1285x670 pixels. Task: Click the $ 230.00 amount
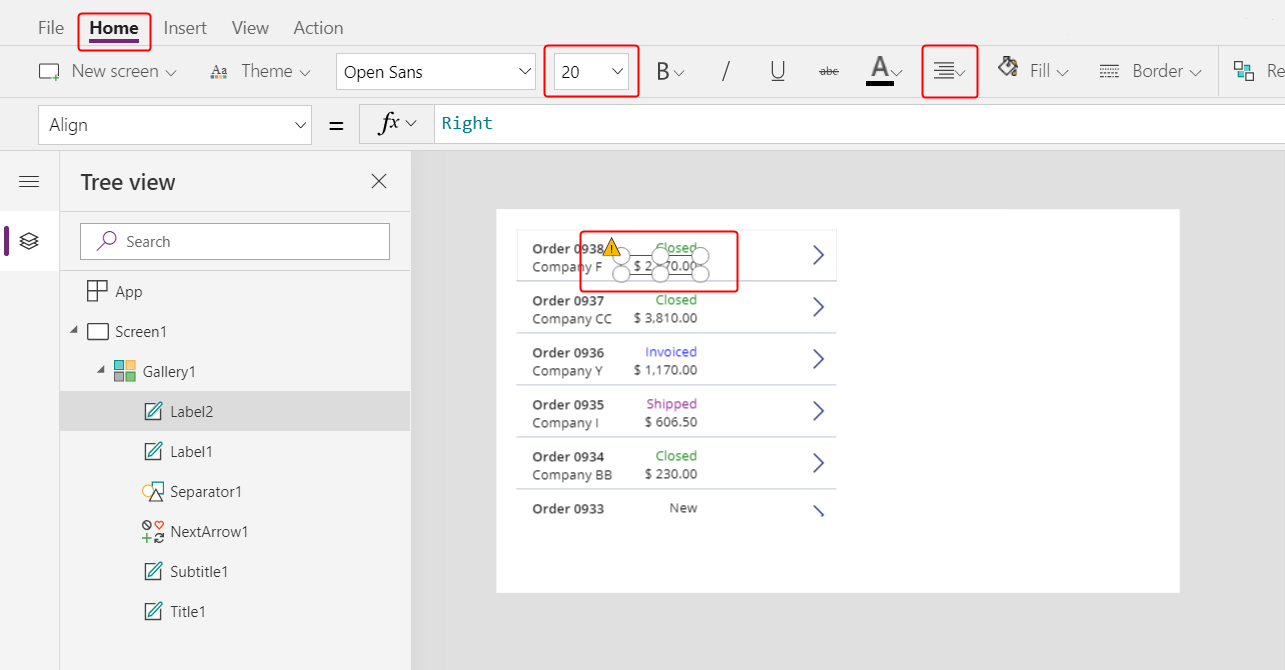(x=673, y=475)
